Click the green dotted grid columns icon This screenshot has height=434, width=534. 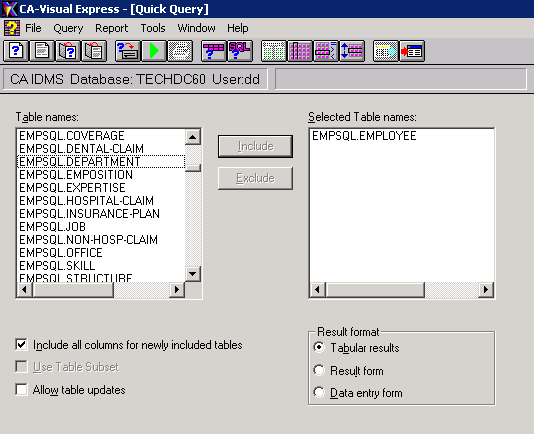tap(273, 51)
